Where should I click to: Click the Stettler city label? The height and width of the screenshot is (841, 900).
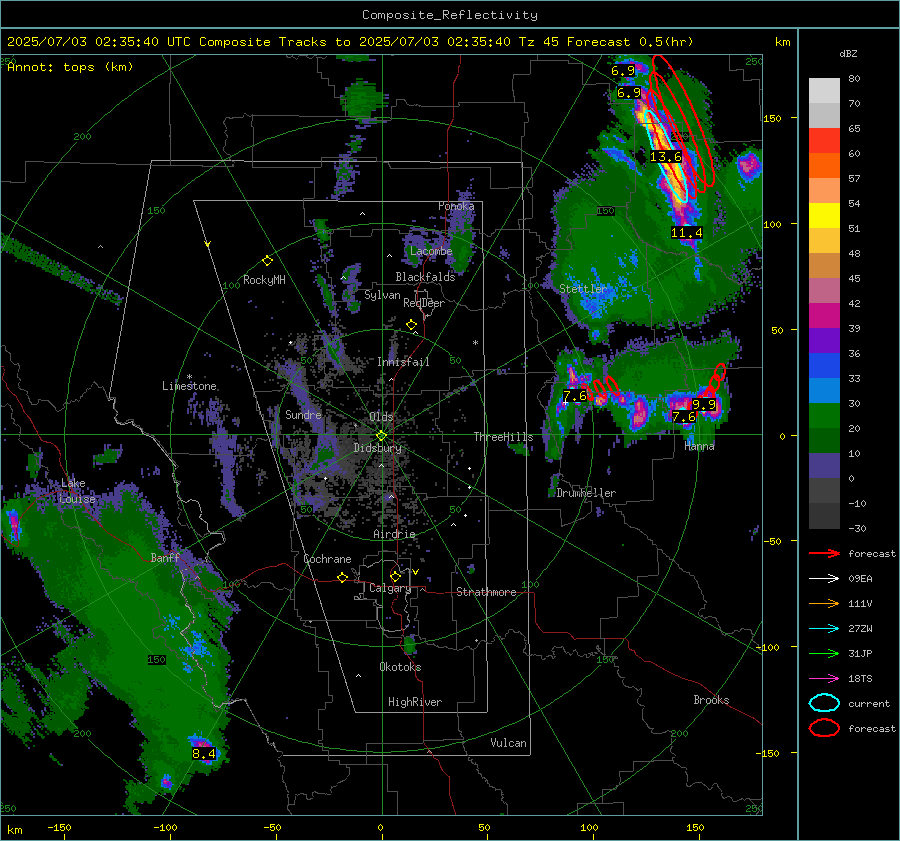coord(583,289)
